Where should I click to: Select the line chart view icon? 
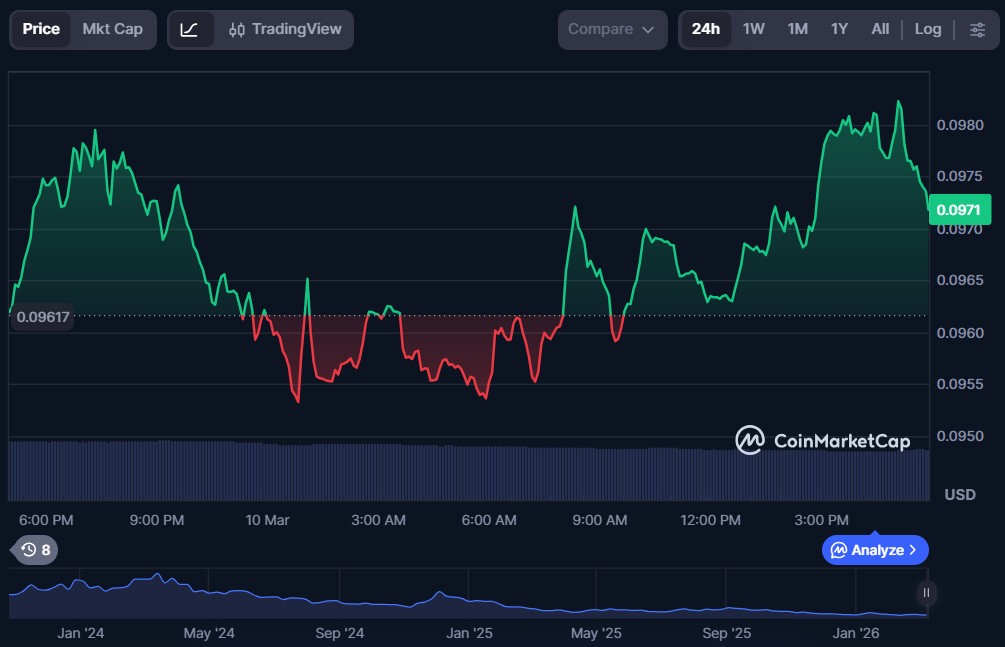coord(190,30)
